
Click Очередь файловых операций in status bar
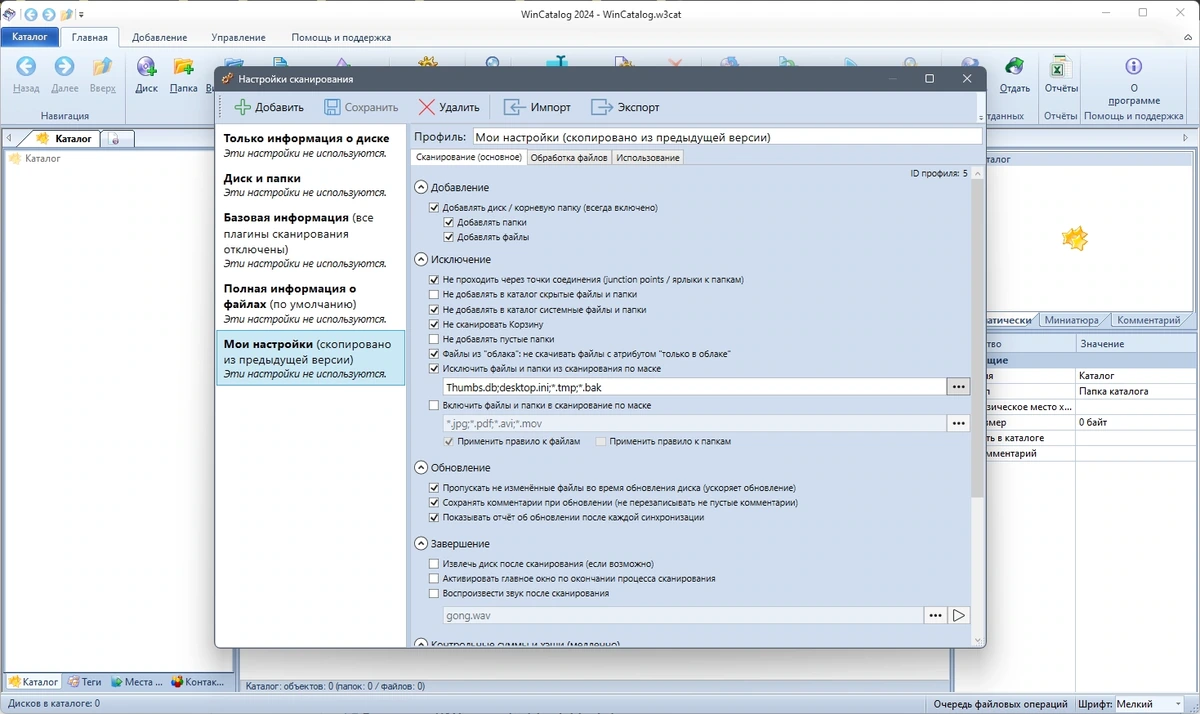point(998,704)
